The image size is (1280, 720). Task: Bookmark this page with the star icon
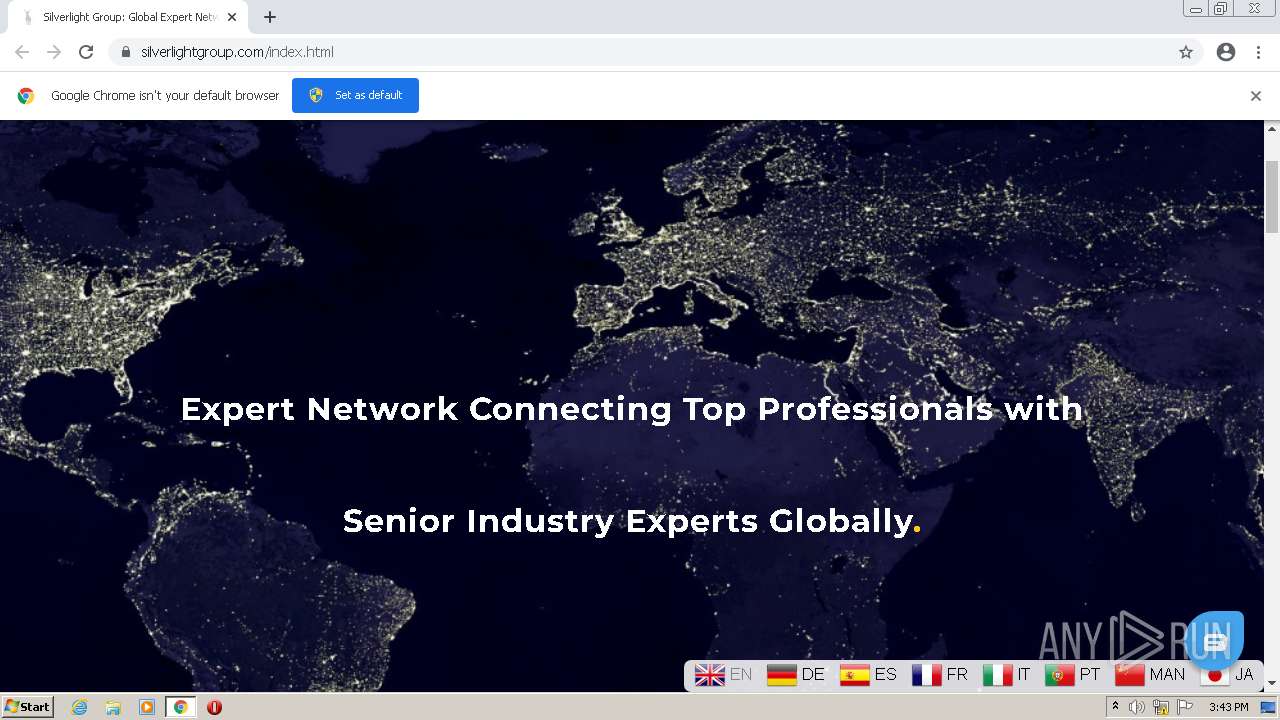[x=1186, y=52]
